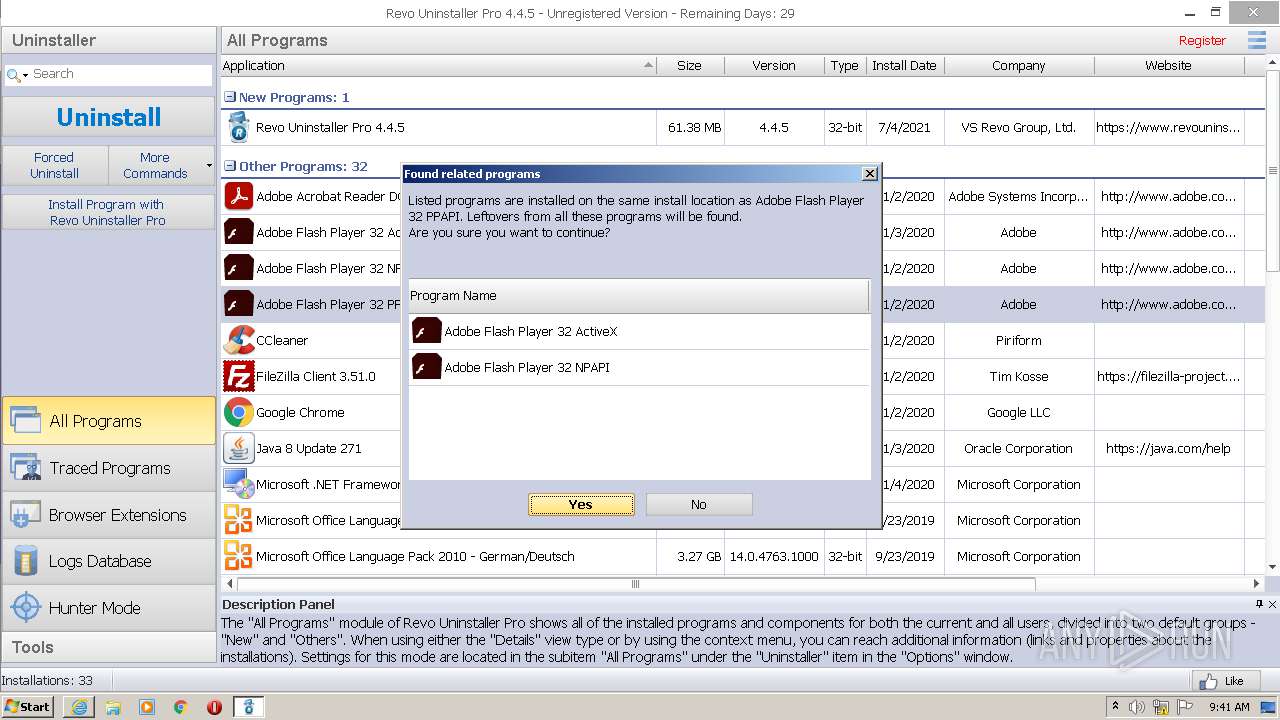The width and height of the screenshot is (1280, 720).
Task: Show hidden system tray icons
Action: pos(1115,707)
